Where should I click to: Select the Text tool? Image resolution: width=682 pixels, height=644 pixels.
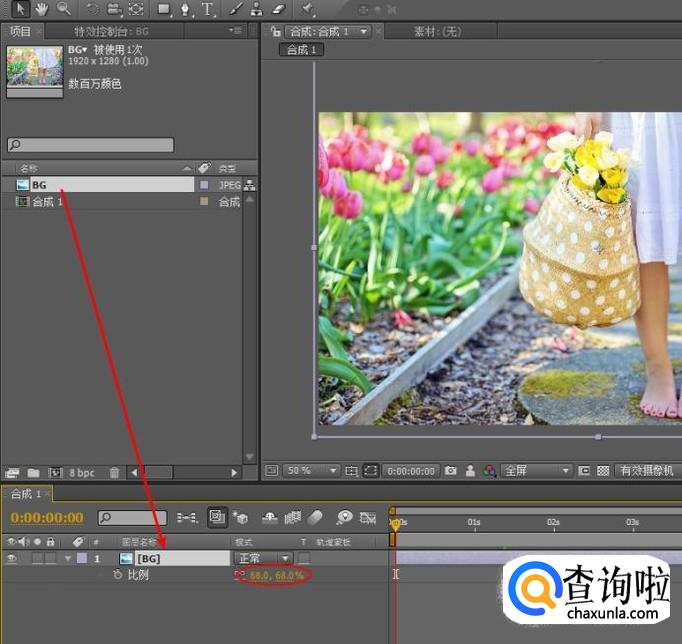208,9
